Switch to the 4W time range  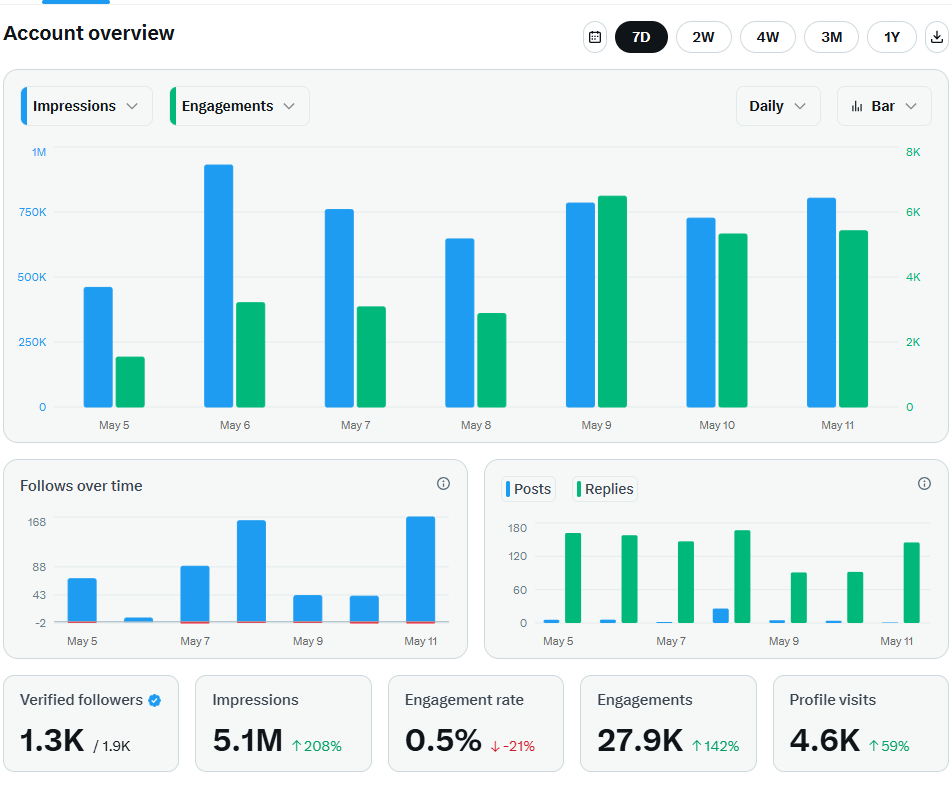[x=768, y=37]
